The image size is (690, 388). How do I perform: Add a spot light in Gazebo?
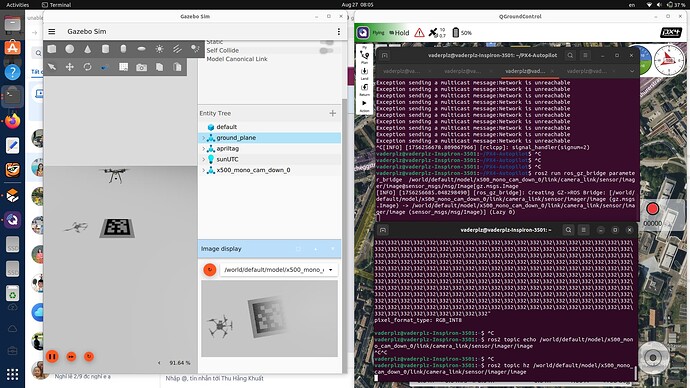tap(195, 49)
